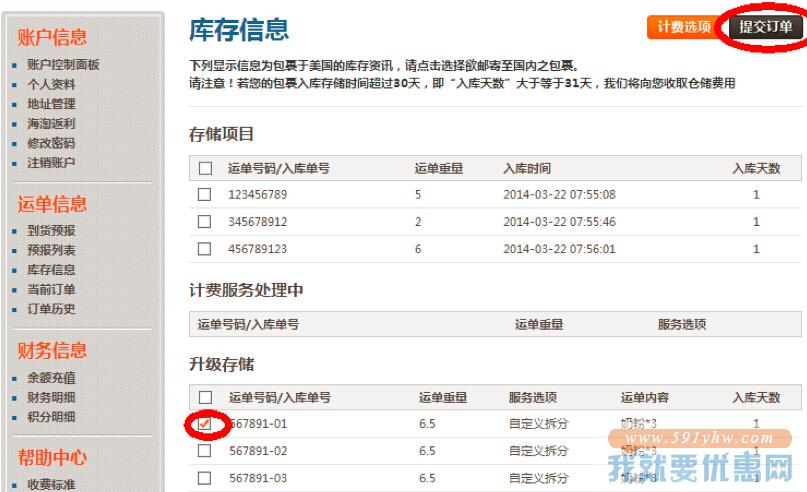Check the box for waybill 345678912
This screenshot has width=807, height=492.
click(x=204, y=222)
